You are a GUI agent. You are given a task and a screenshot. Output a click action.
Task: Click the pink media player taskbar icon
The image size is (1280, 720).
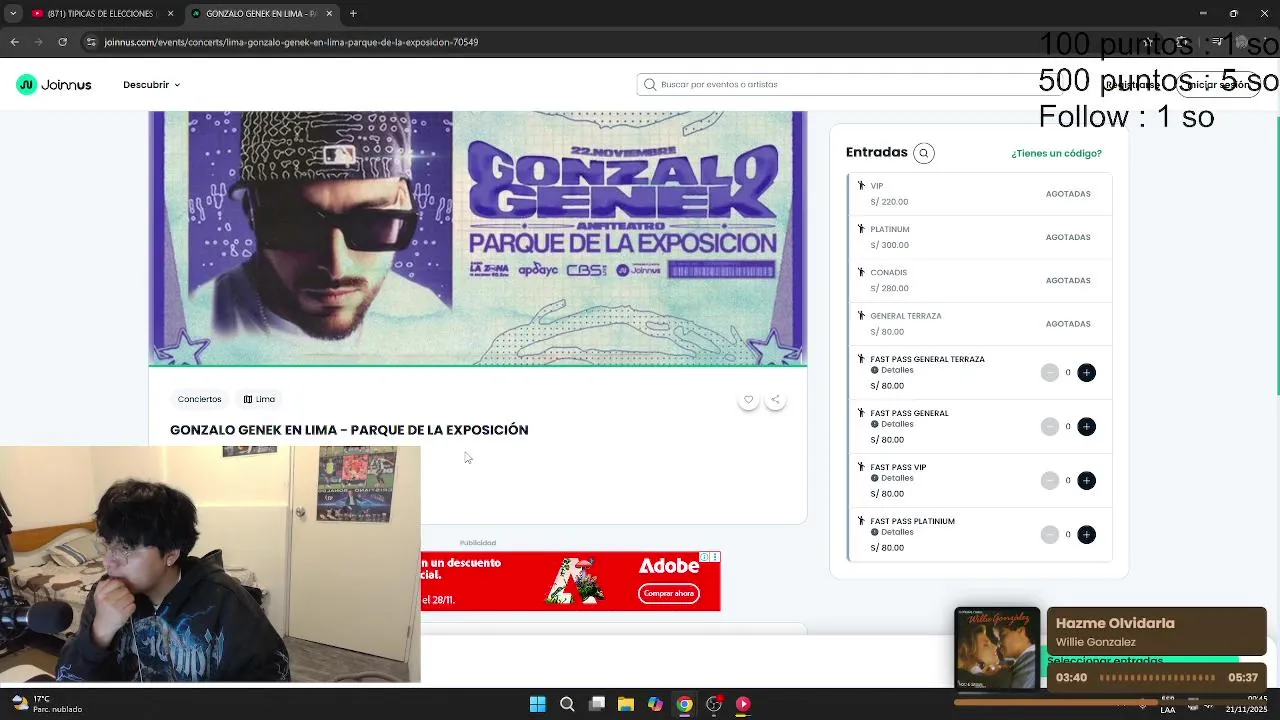click(743, 704)
